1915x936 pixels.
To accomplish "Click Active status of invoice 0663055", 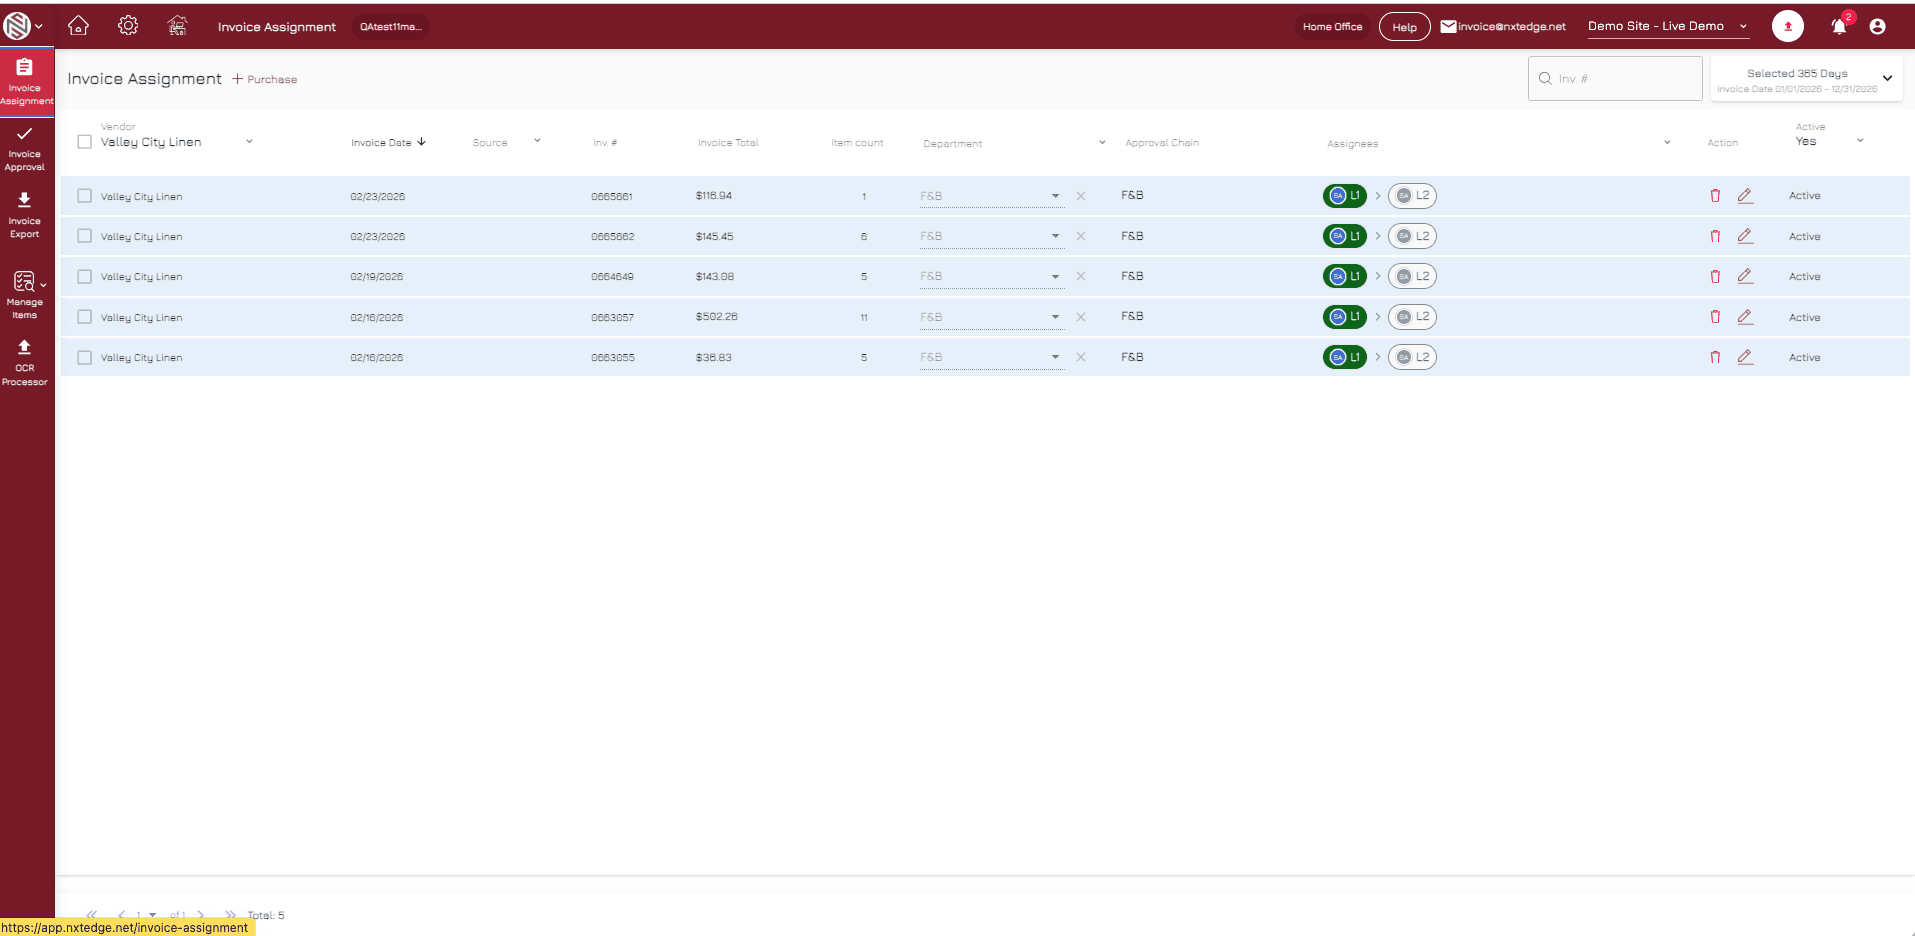I will [1804, 357].
